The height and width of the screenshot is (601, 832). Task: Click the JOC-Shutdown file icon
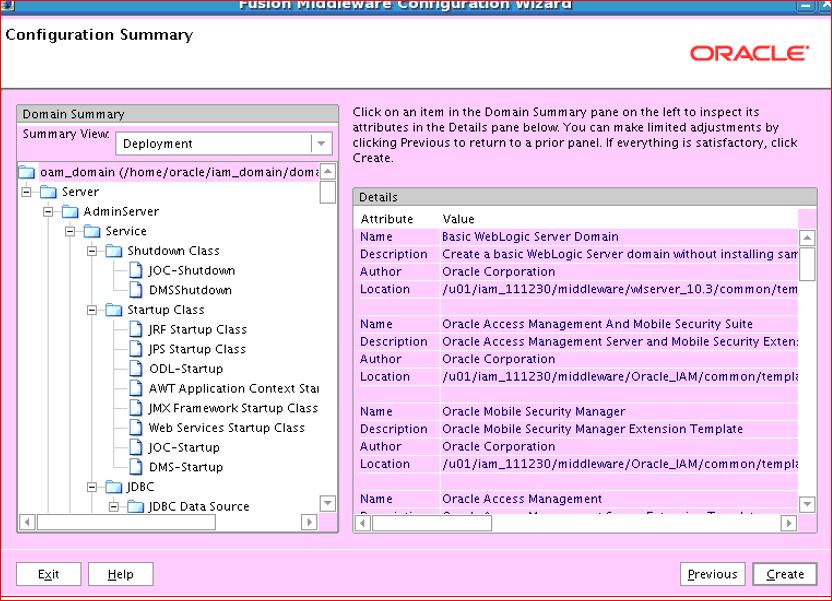[x=136, y=270]
